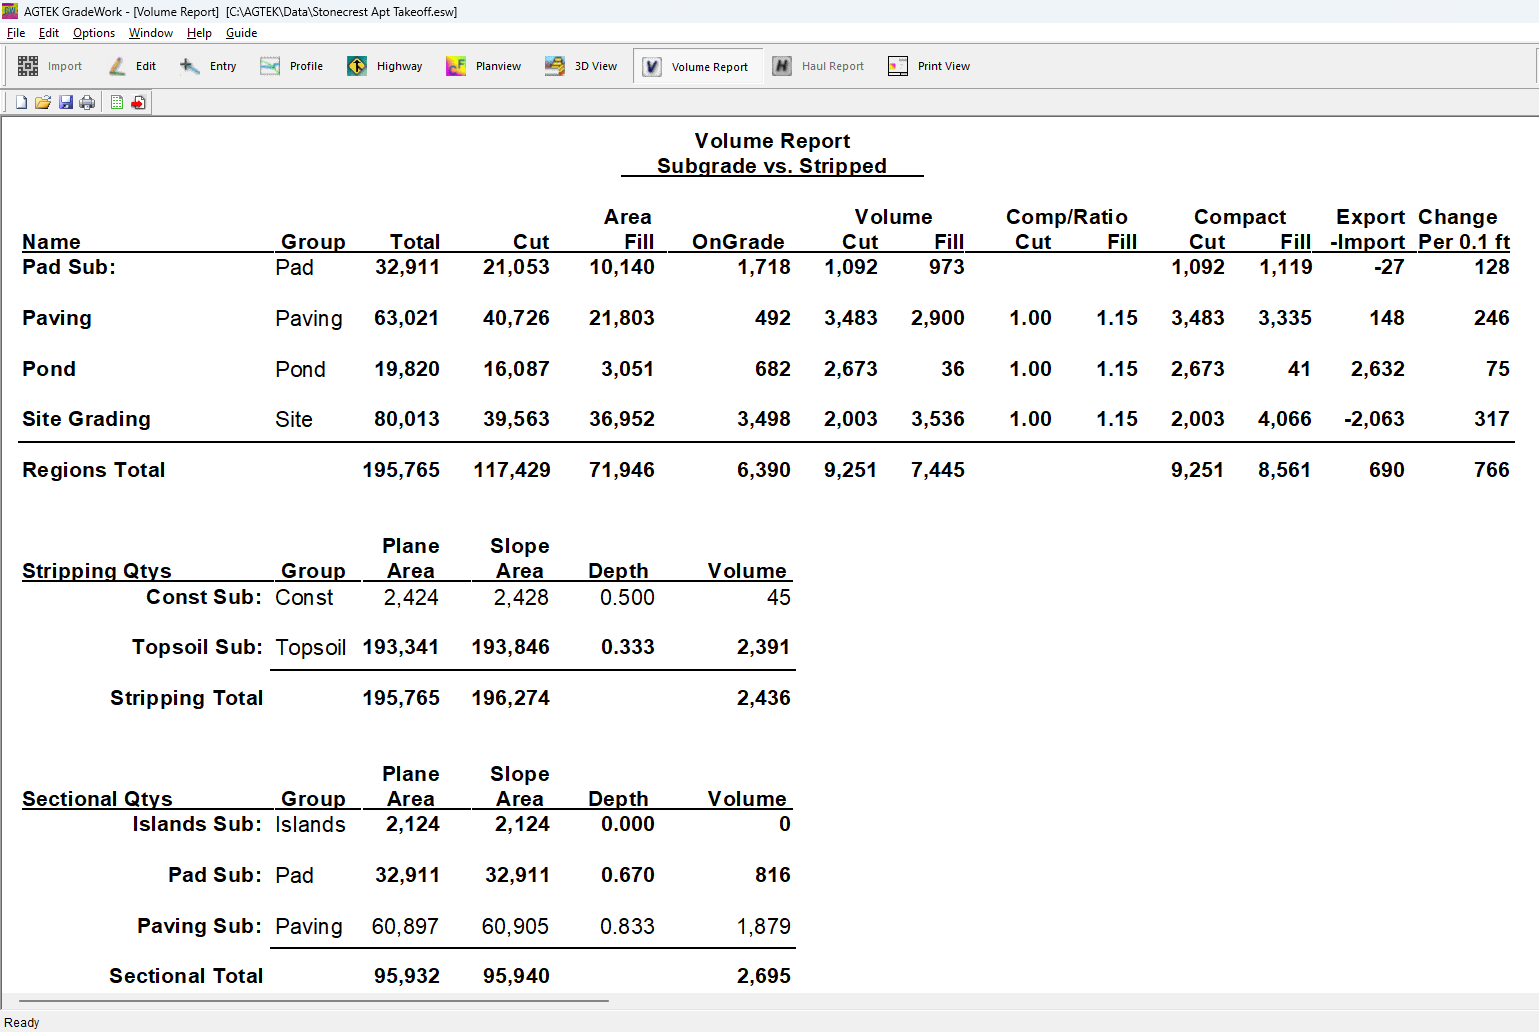Click the Print printer icon
The image size is (1539, 1032).
pyautogui.click(x=87, y=102)
